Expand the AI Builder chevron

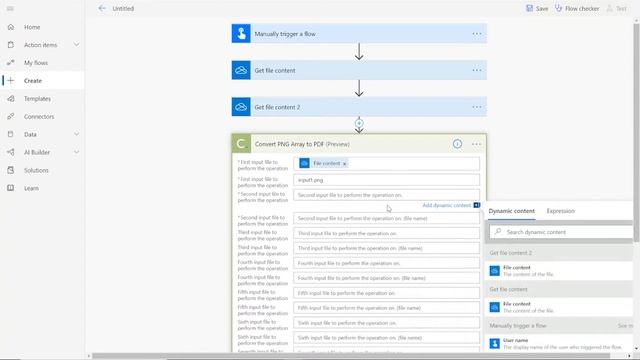(76, 152)
